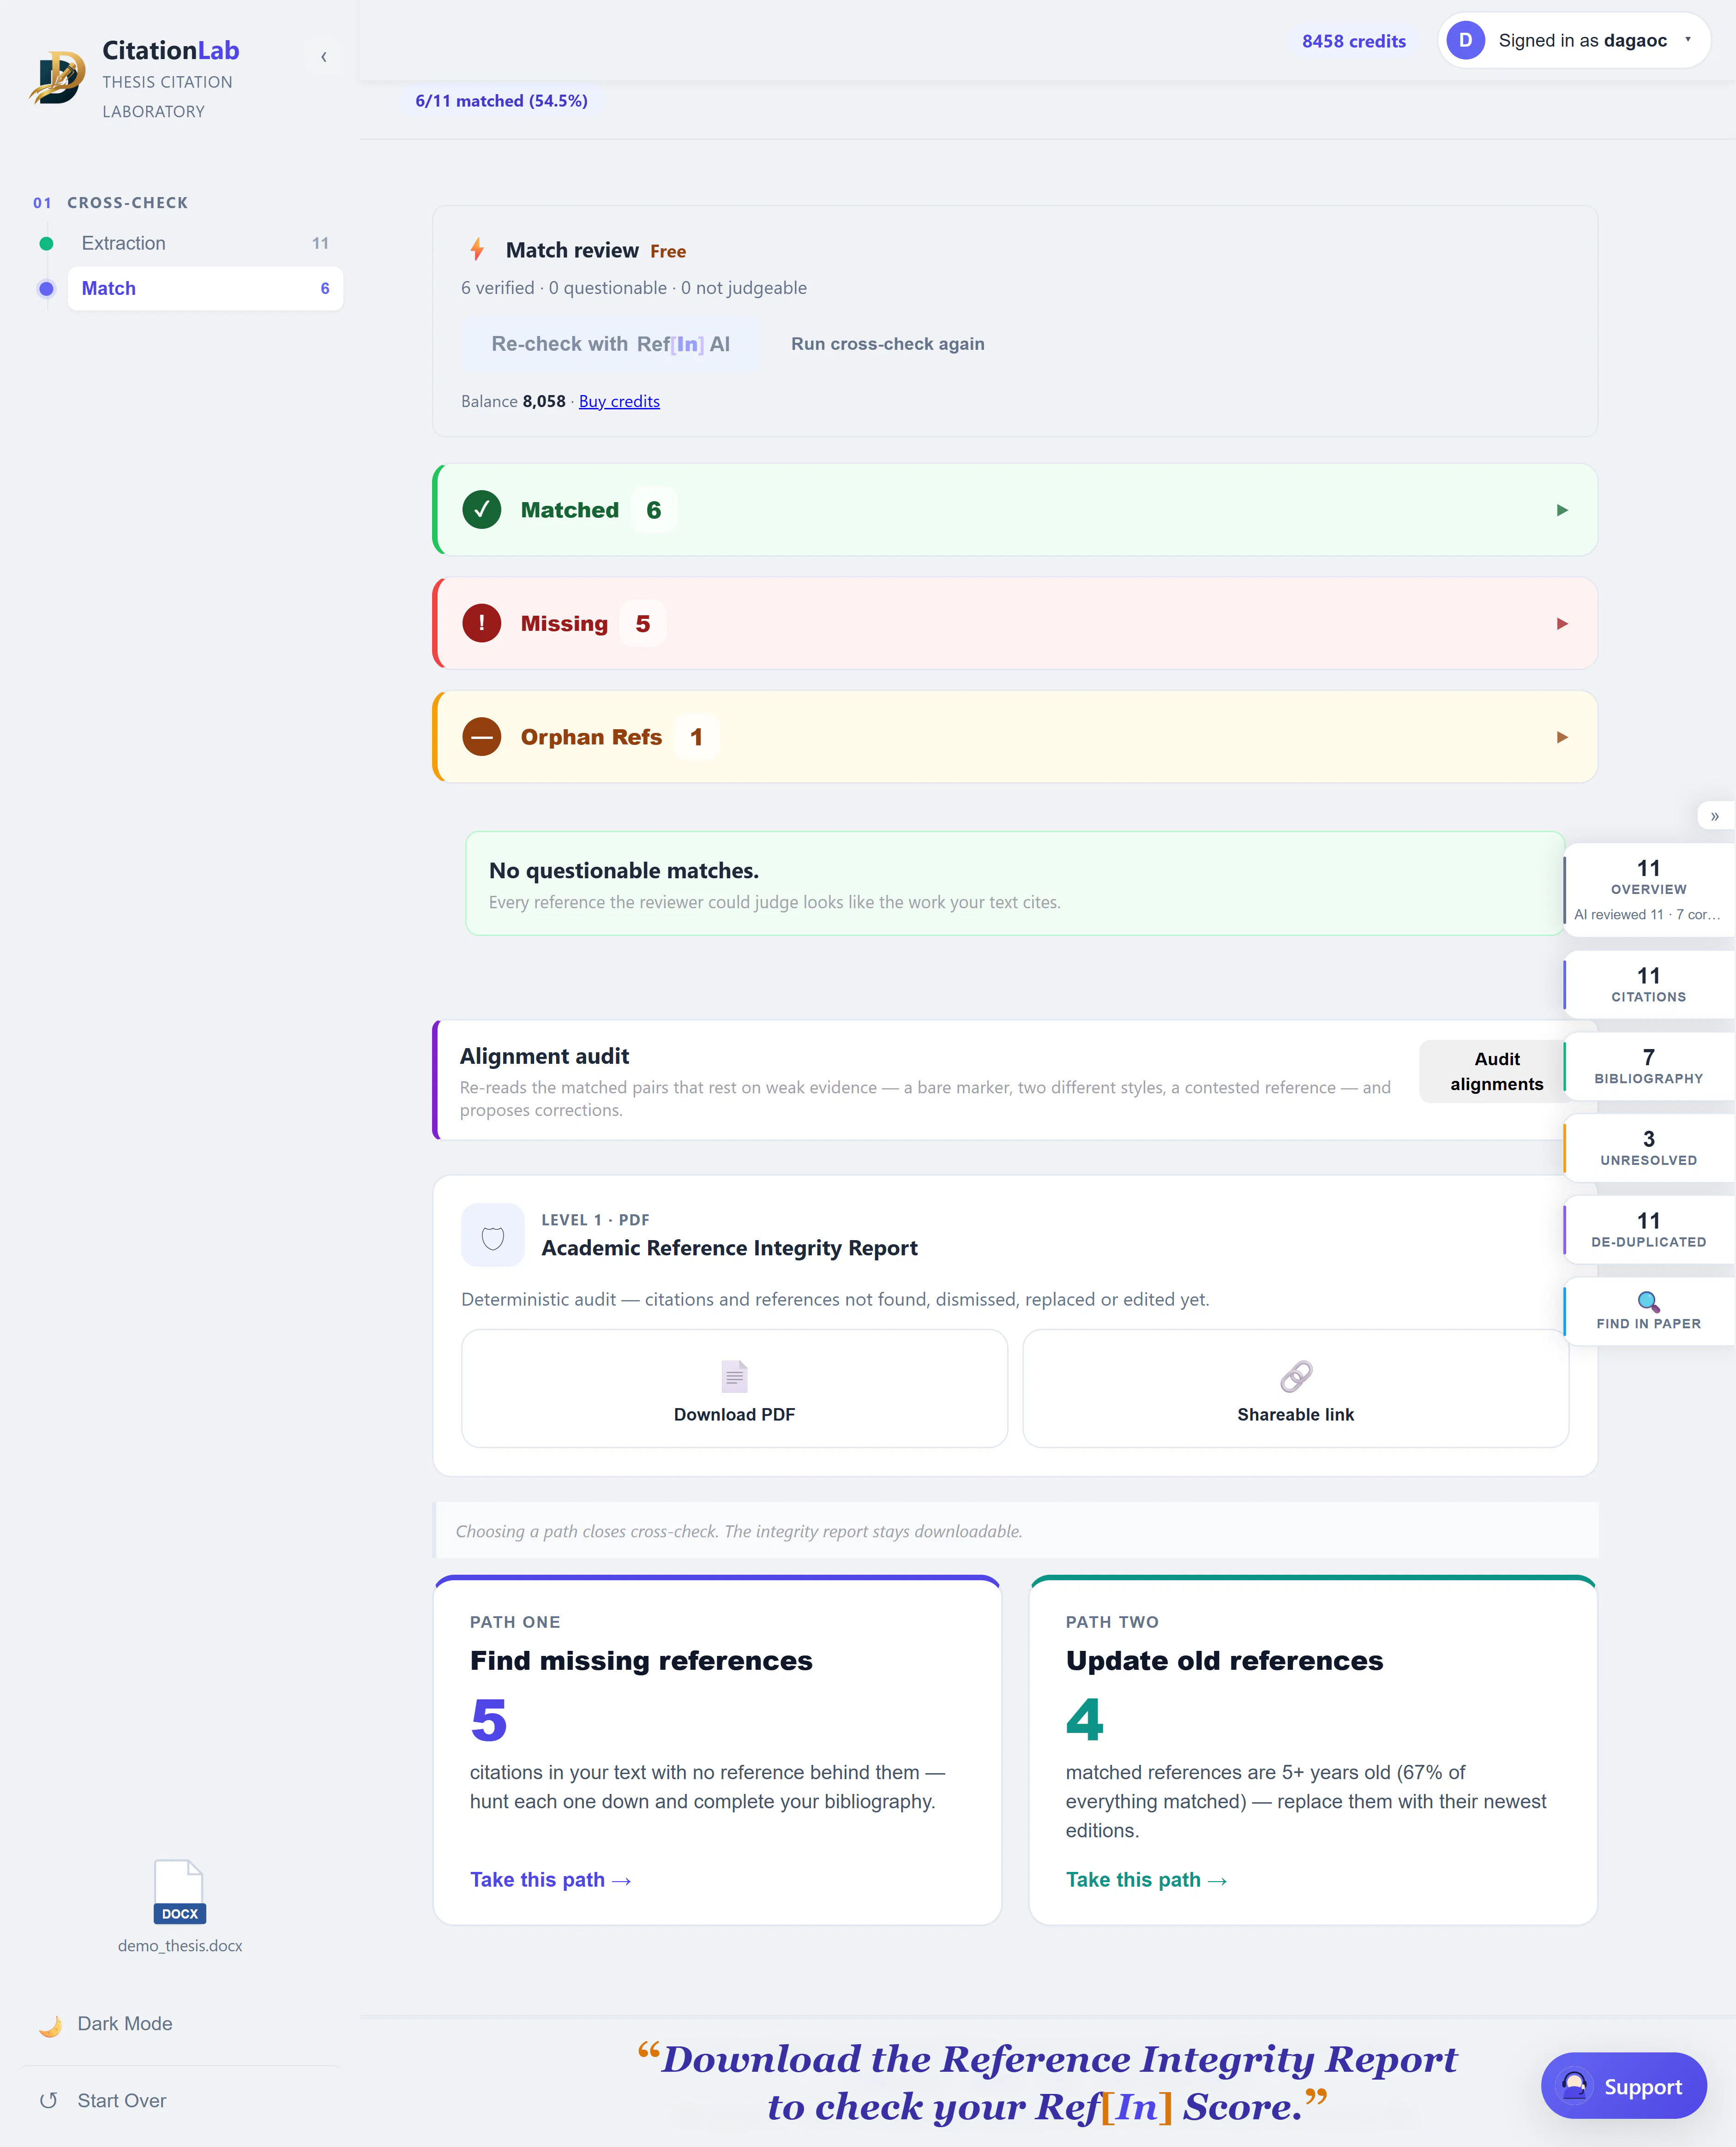Open the 11 Overview card
The width and height of the screenshot is (1736, 2147).
click(x=1649, y=890)
